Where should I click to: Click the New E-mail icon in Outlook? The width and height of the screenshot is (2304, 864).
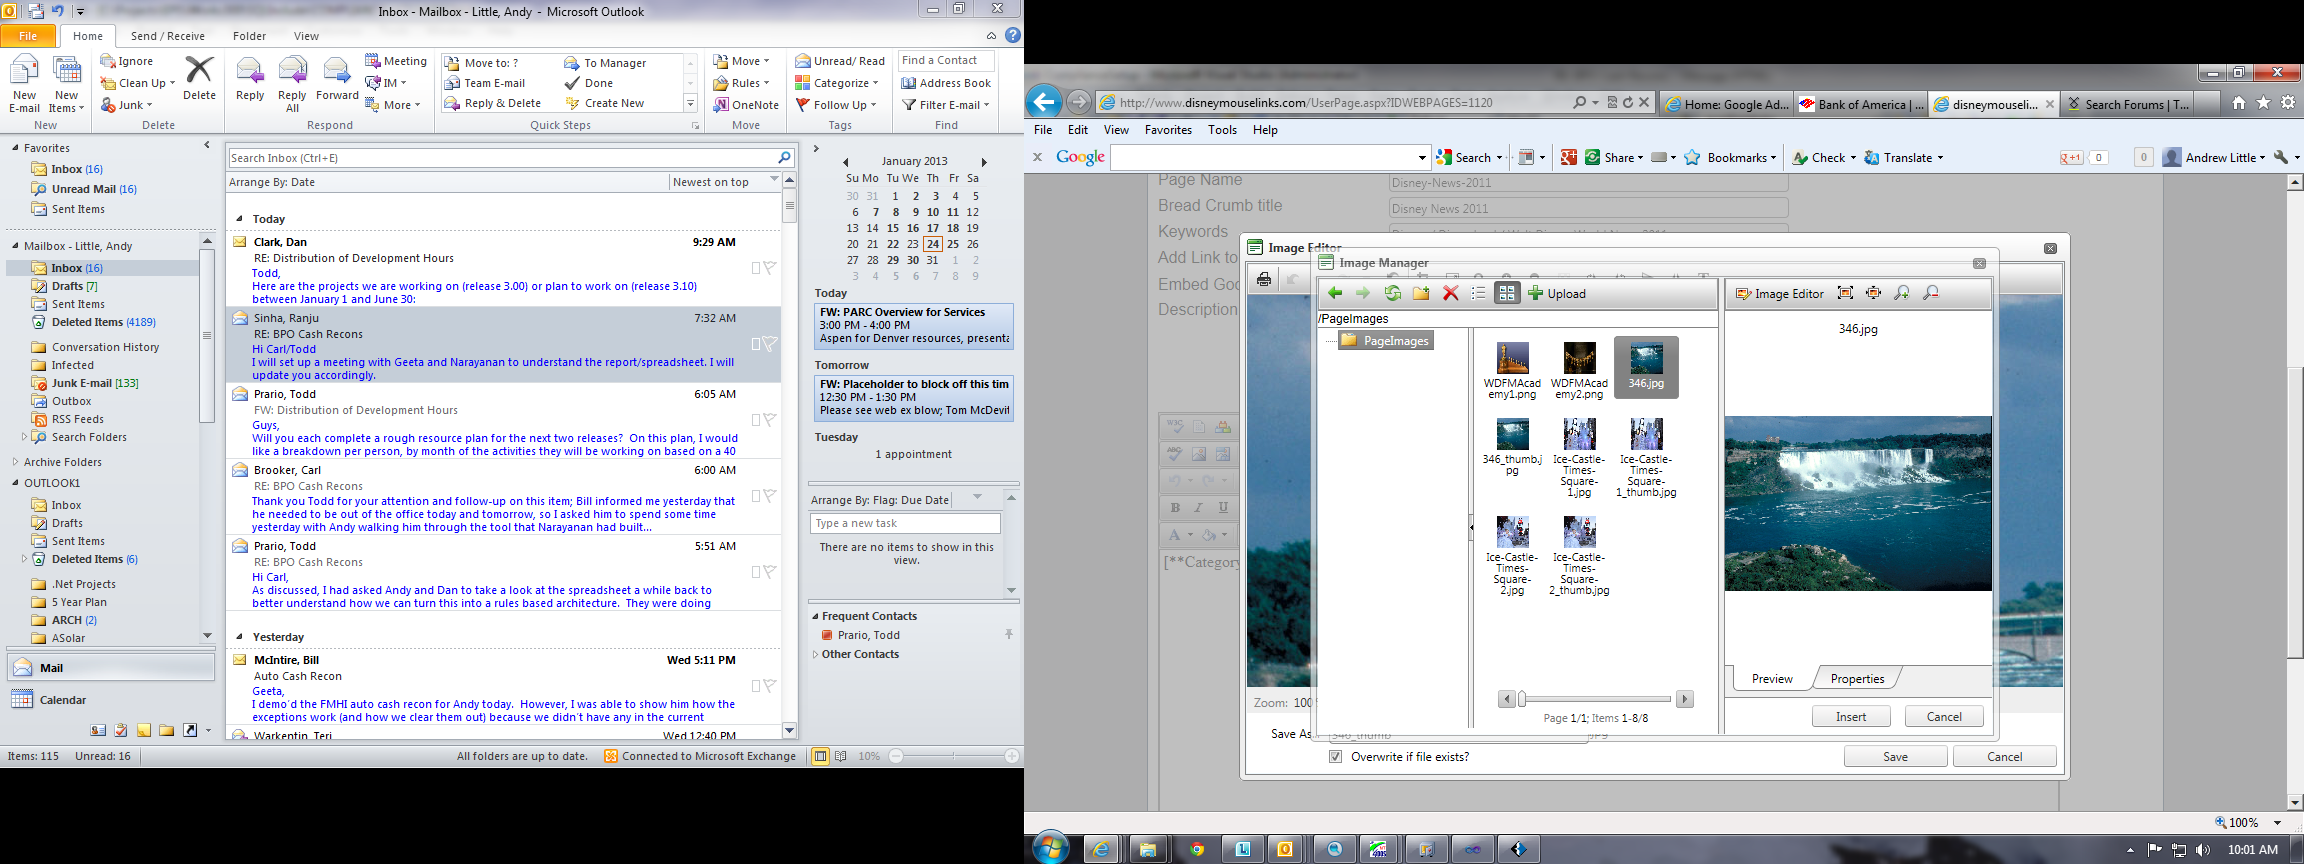pyautogui.click(x=24, y=84)
